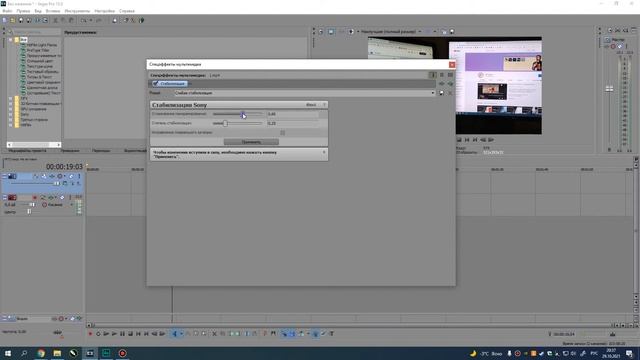Arm the audio track for recording

click(35, 198)
